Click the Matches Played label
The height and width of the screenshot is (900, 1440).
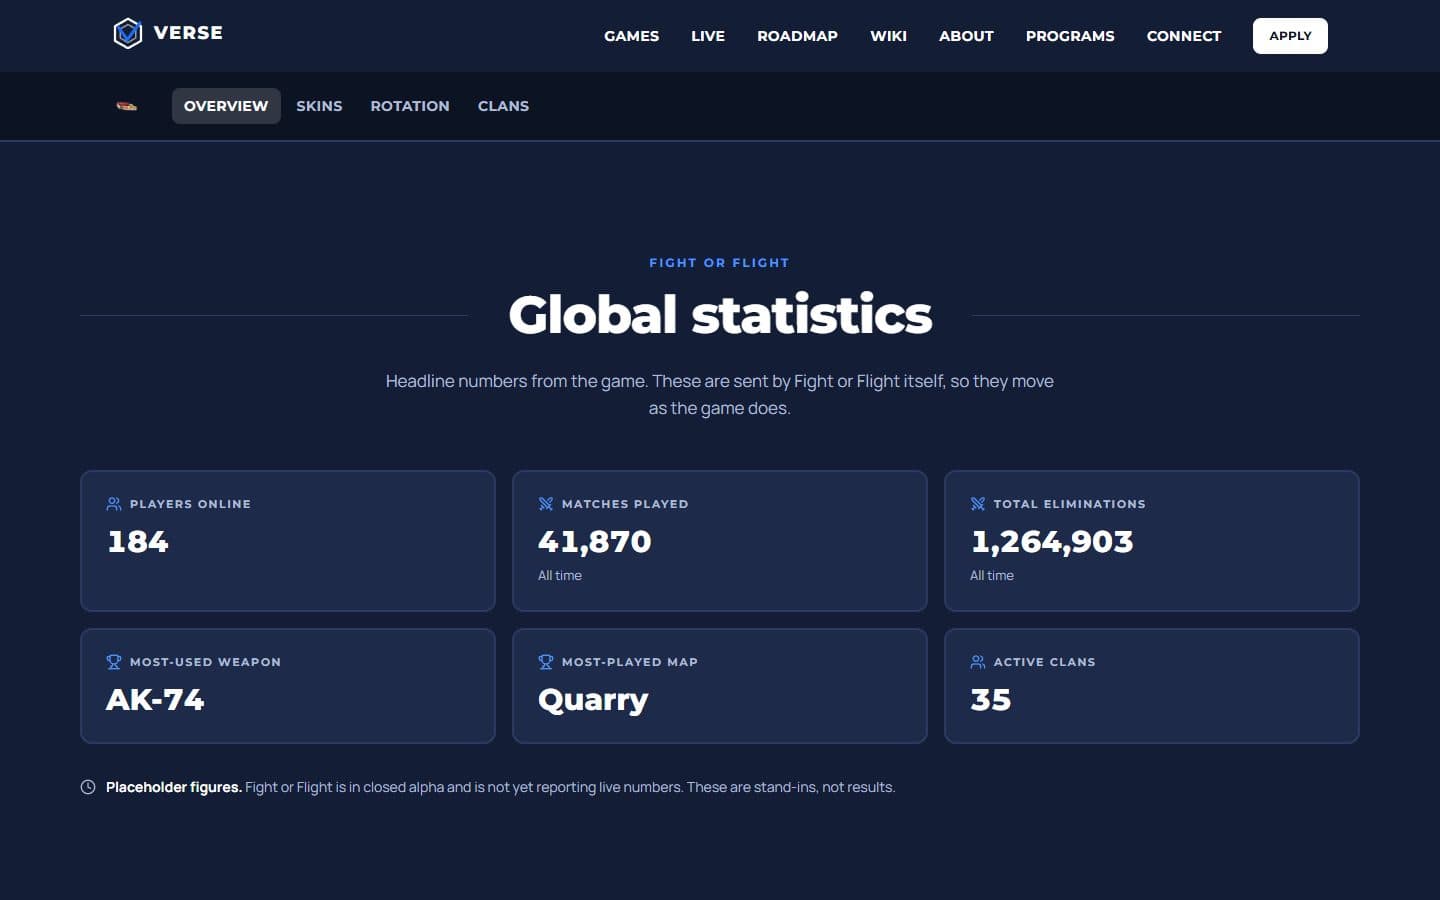[625, 504]
